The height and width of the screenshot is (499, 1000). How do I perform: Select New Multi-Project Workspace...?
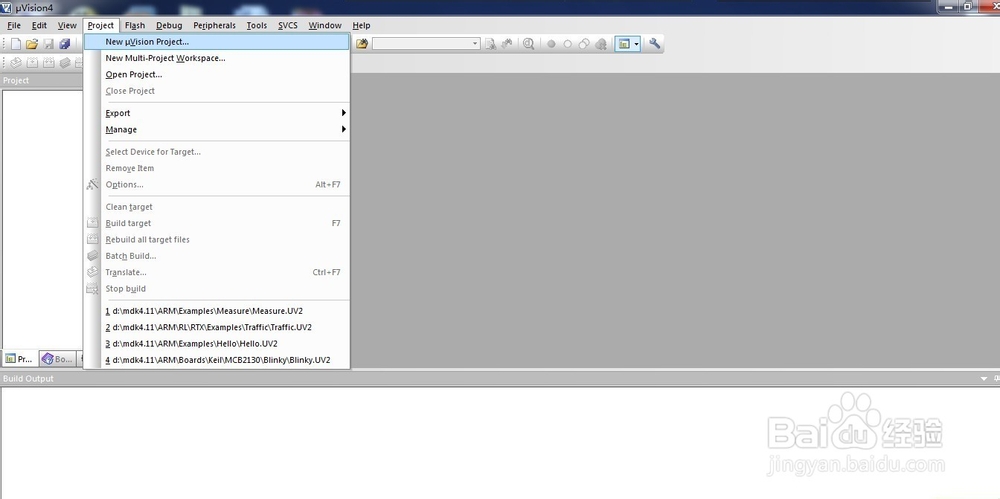tap(217, 58)
